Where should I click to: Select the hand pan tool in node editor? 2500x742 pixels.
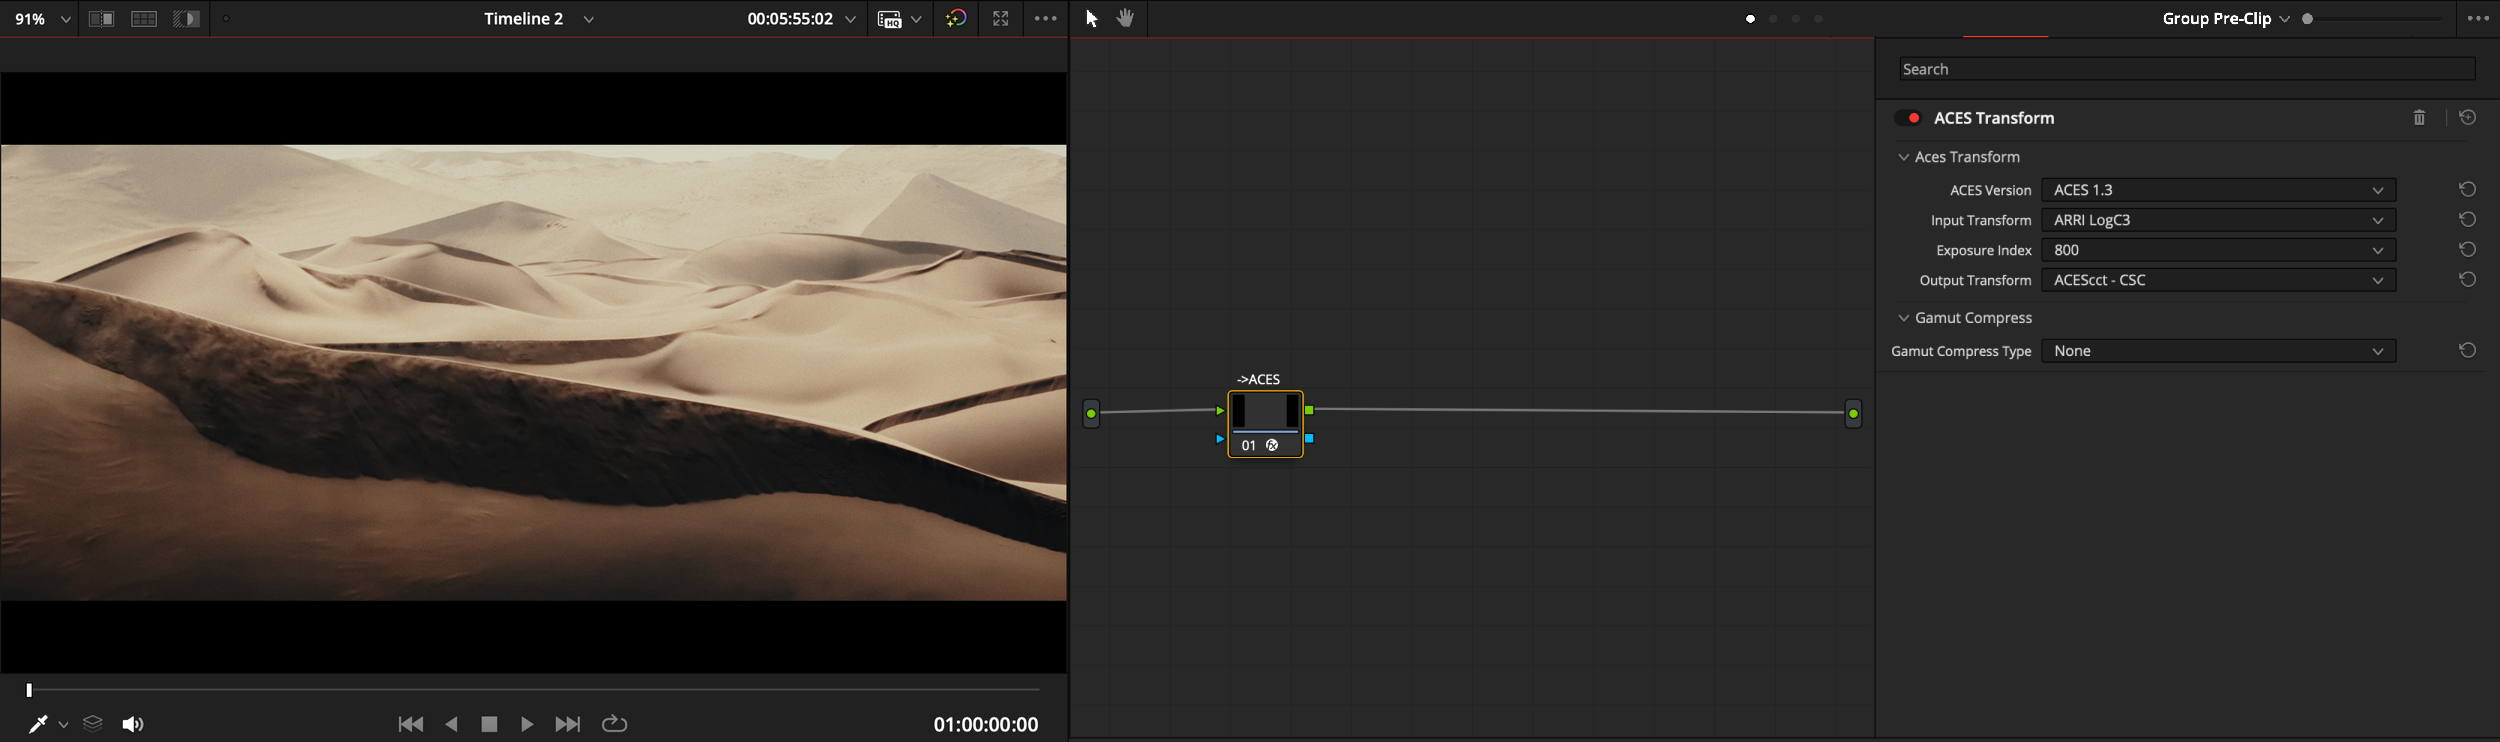point(1125,18)
